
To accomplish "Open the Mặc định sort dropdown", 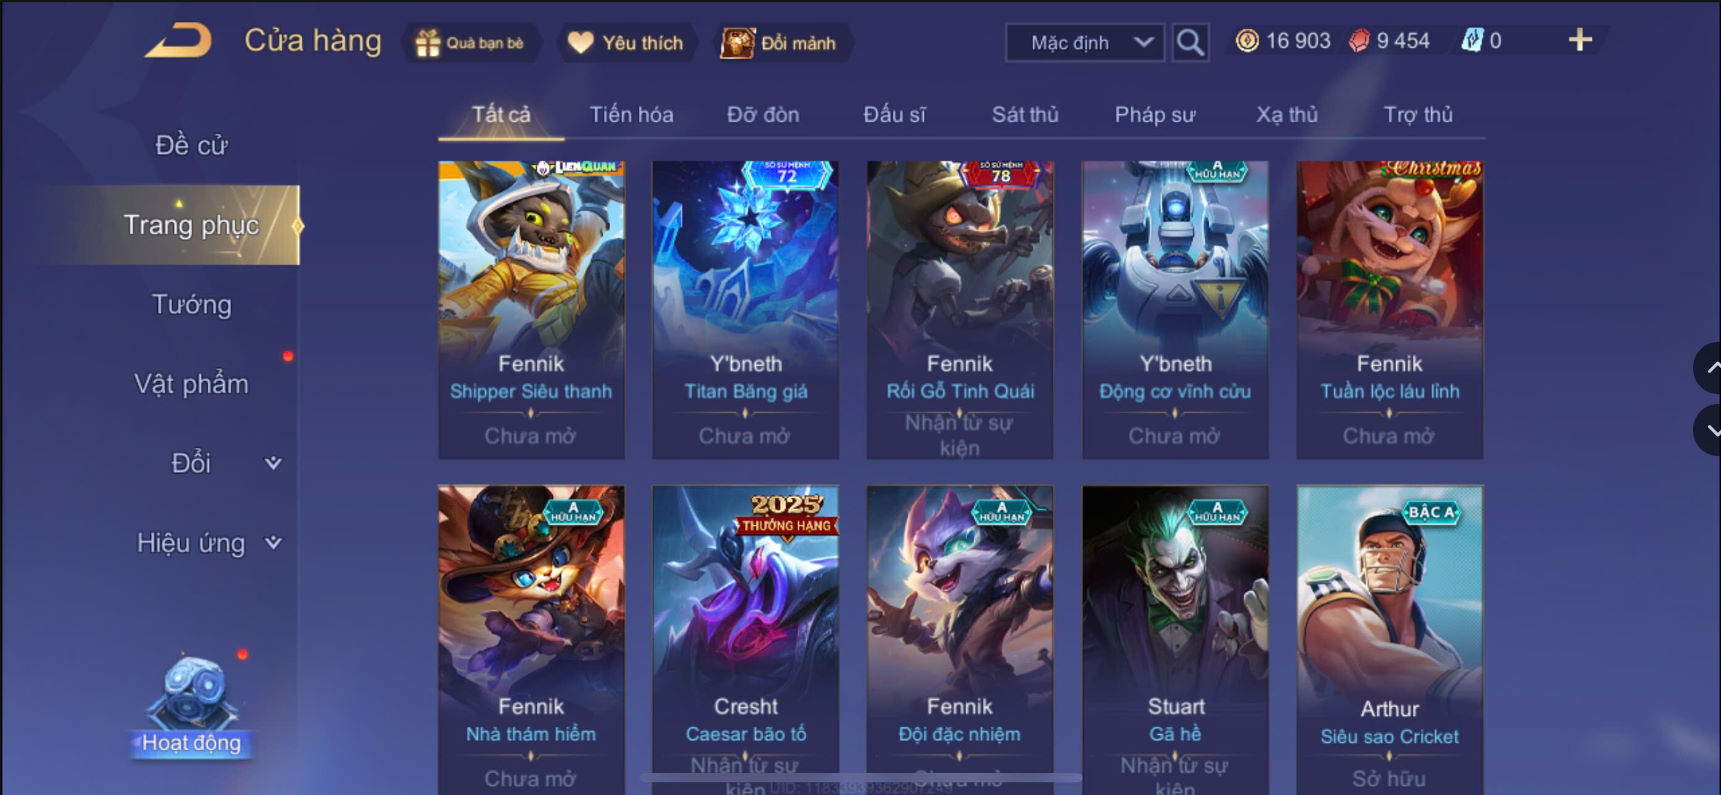I will click(x=1085, y=42).
